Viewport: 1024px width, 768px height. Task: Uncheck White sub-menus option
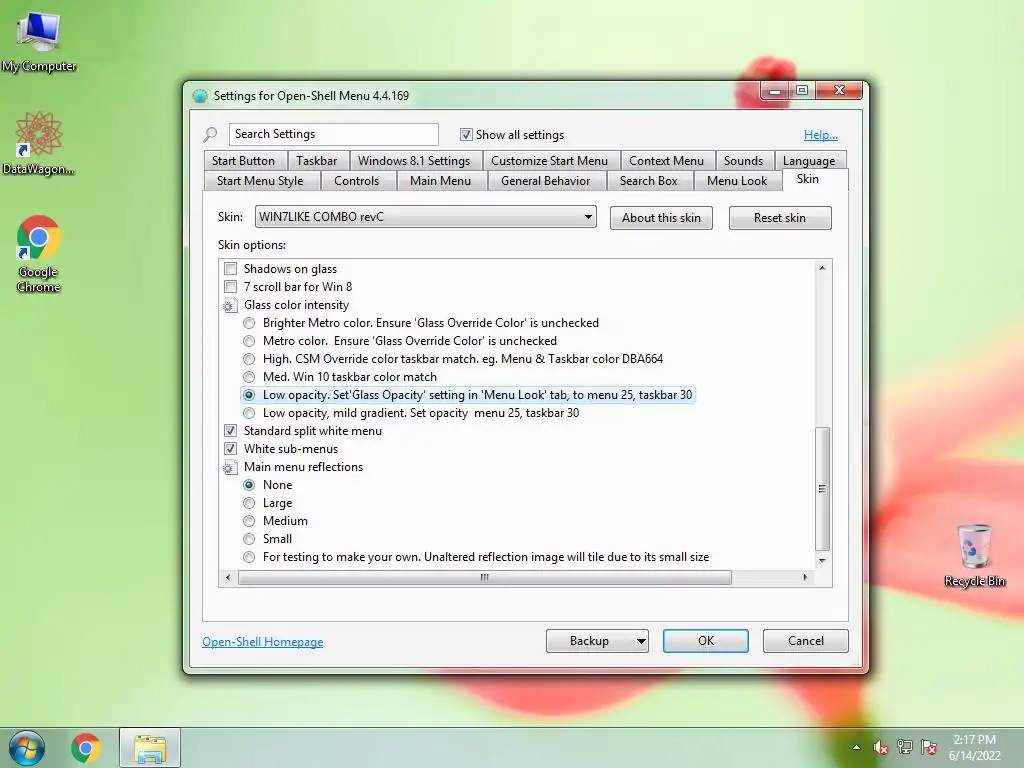click(230, 449)
